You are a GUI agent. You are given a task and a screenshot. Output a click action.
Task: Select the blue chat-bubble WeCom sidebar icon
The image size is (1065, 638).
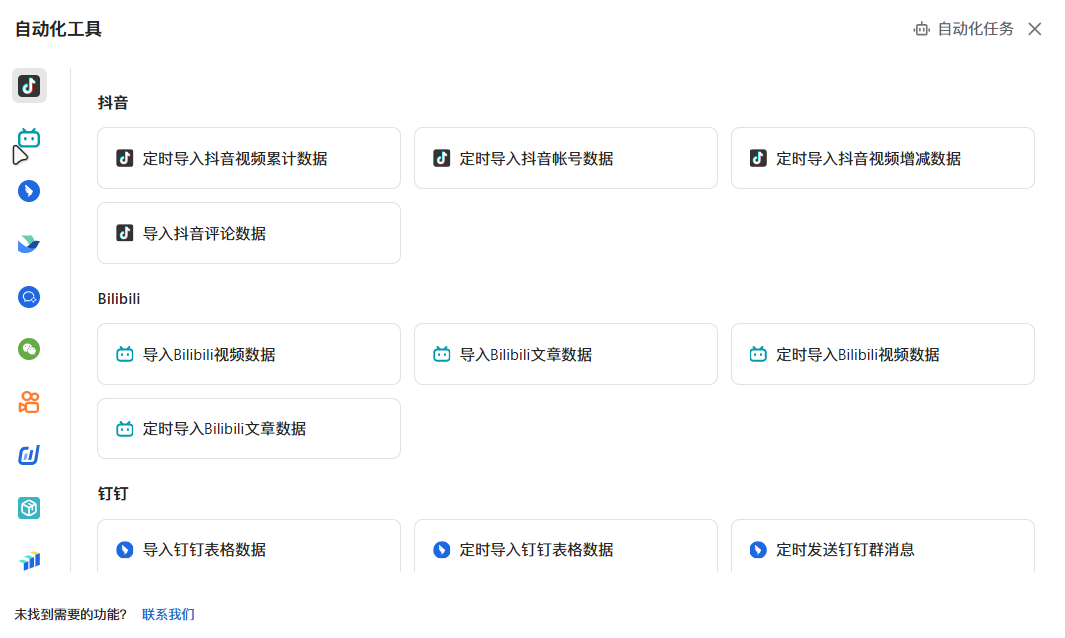point(29,297)
